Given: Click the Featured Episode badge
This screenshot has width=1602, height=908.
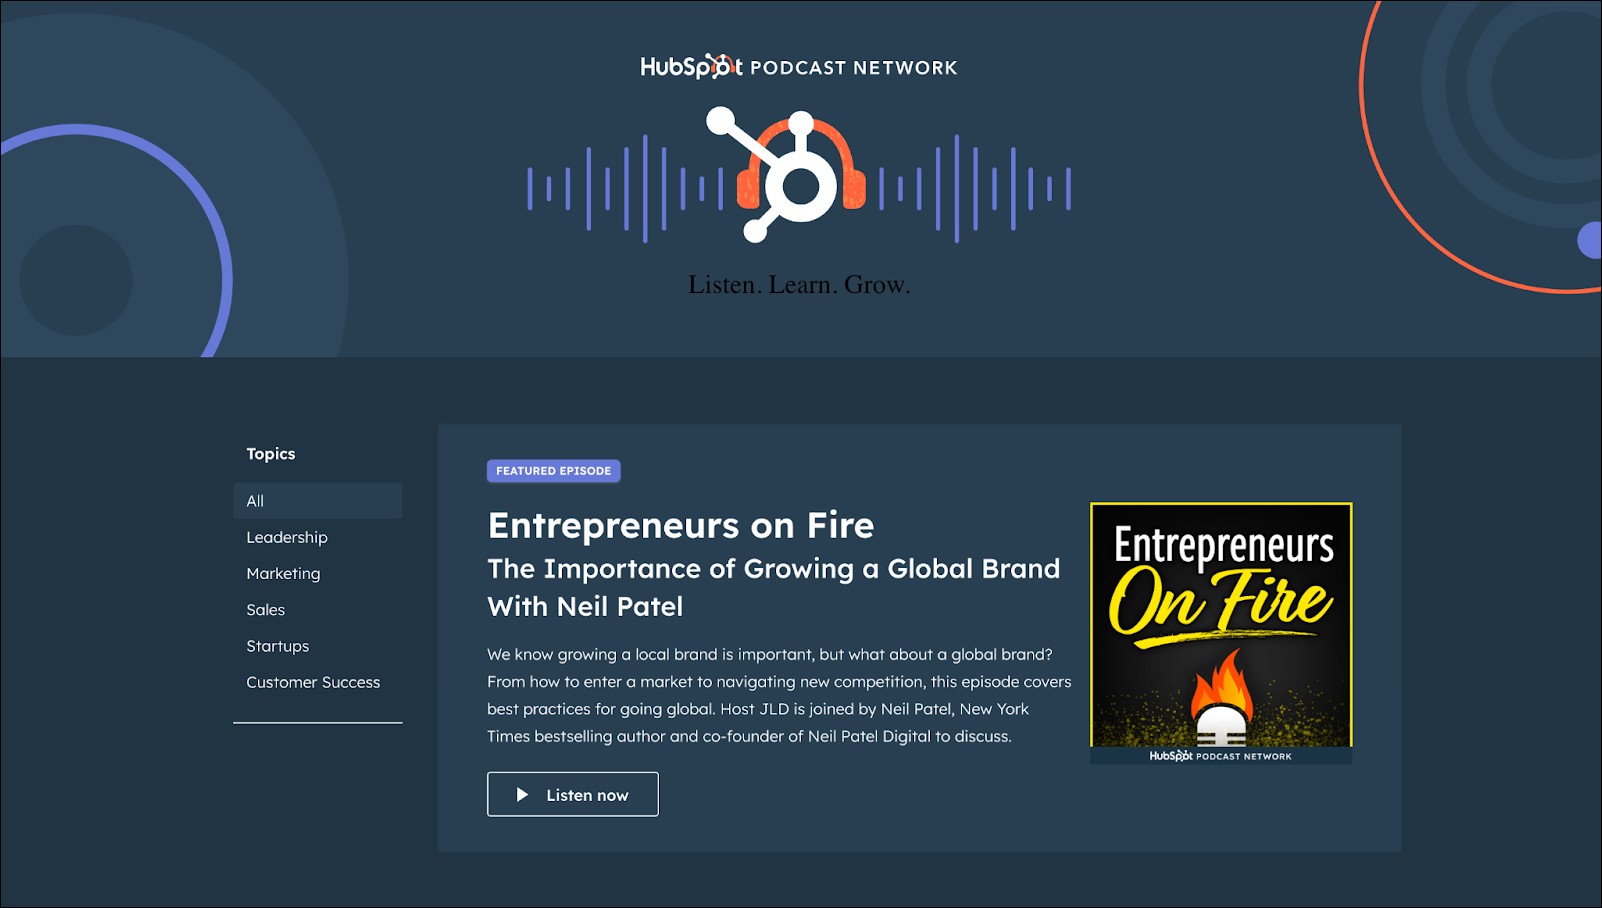Looking at the screenshot, I should click(x=554, y=471).
